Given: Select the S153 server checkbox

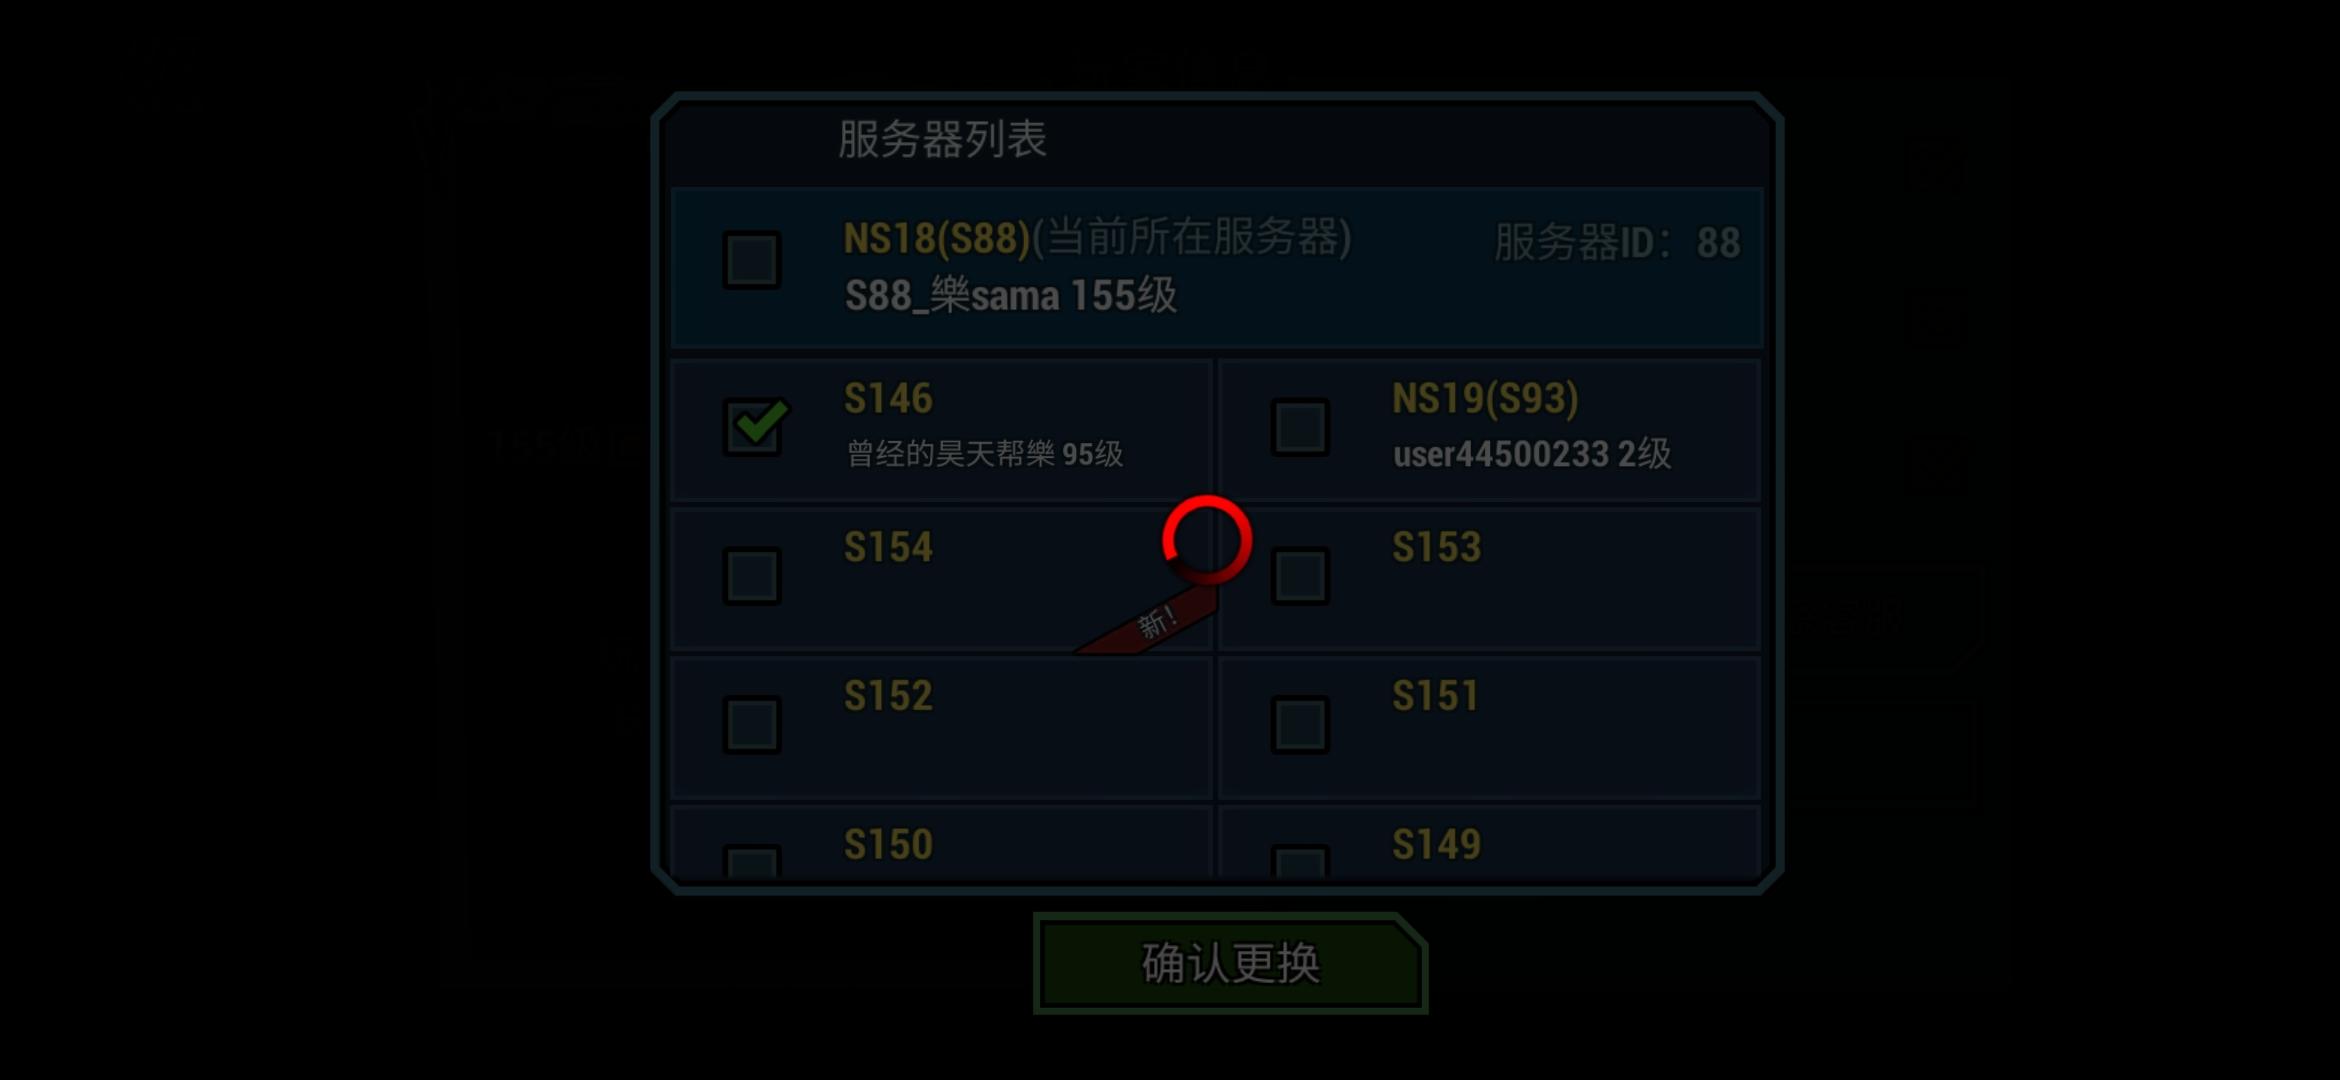Looking at the screenshot, I should pos(1300,576).
